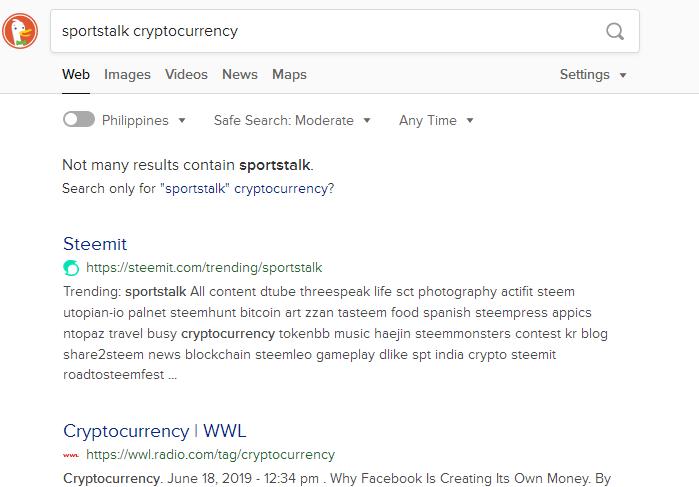Open the Philippines region dropdown
Viewport: 699px width, 487px height.
point(144,120)
